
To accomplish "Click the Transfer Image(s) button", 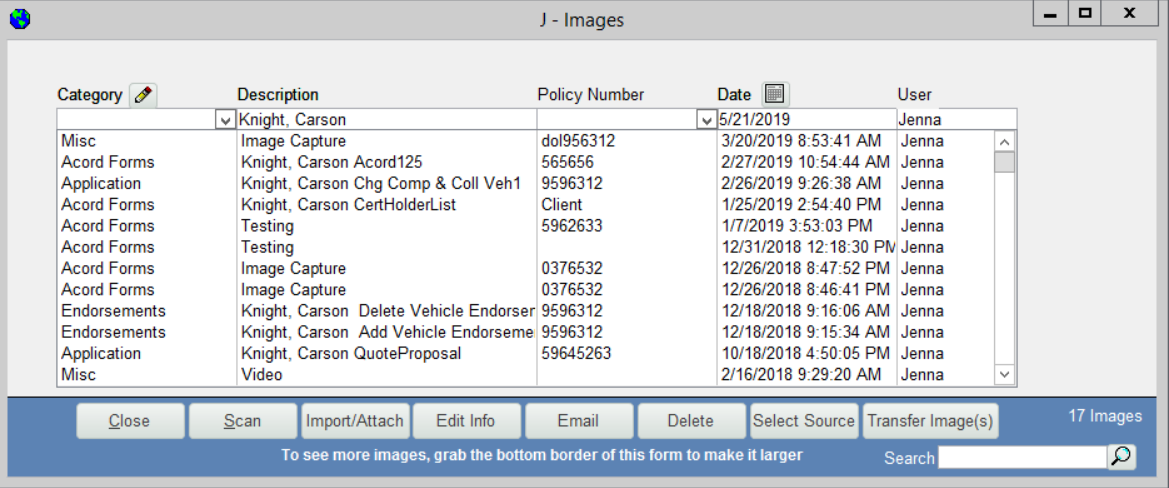I will [930, 421].
